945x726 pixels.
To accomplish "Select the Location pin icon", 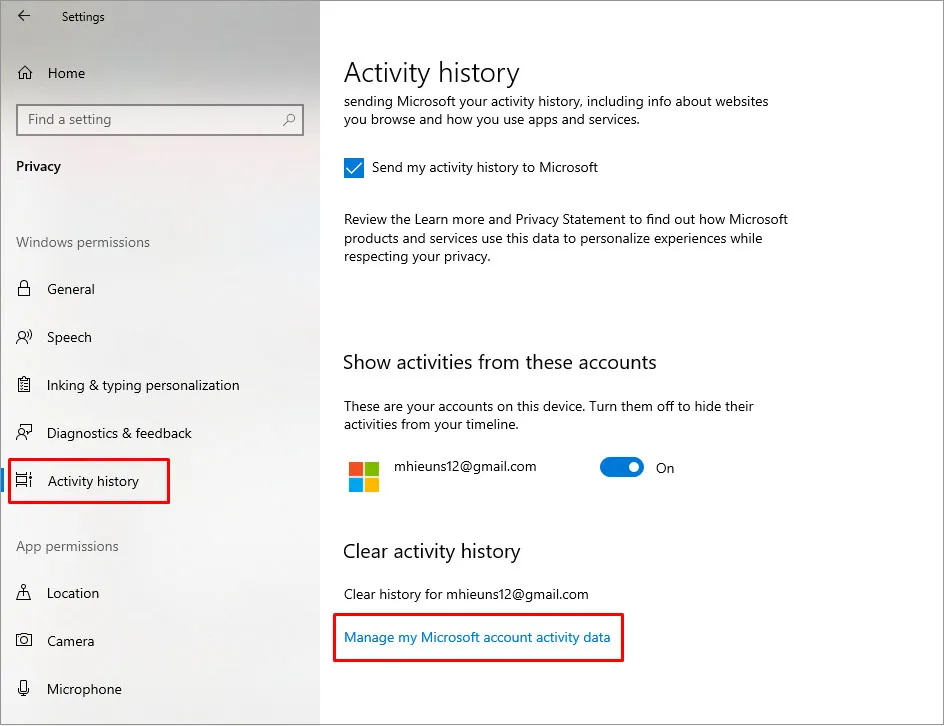I will click(24, 593).
